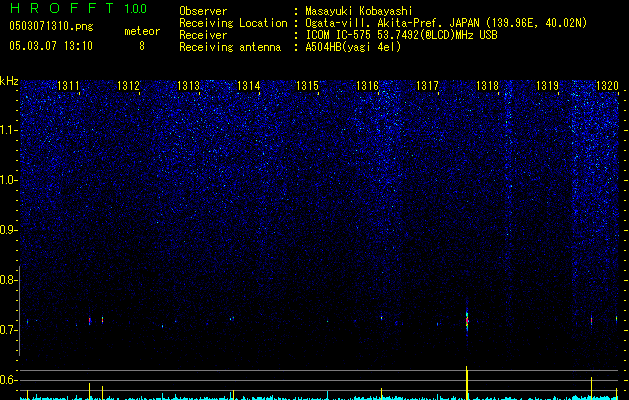This screenshot has width=629, height=400.
Task: Click the meteor count value 8
Action: coord(142,46)
